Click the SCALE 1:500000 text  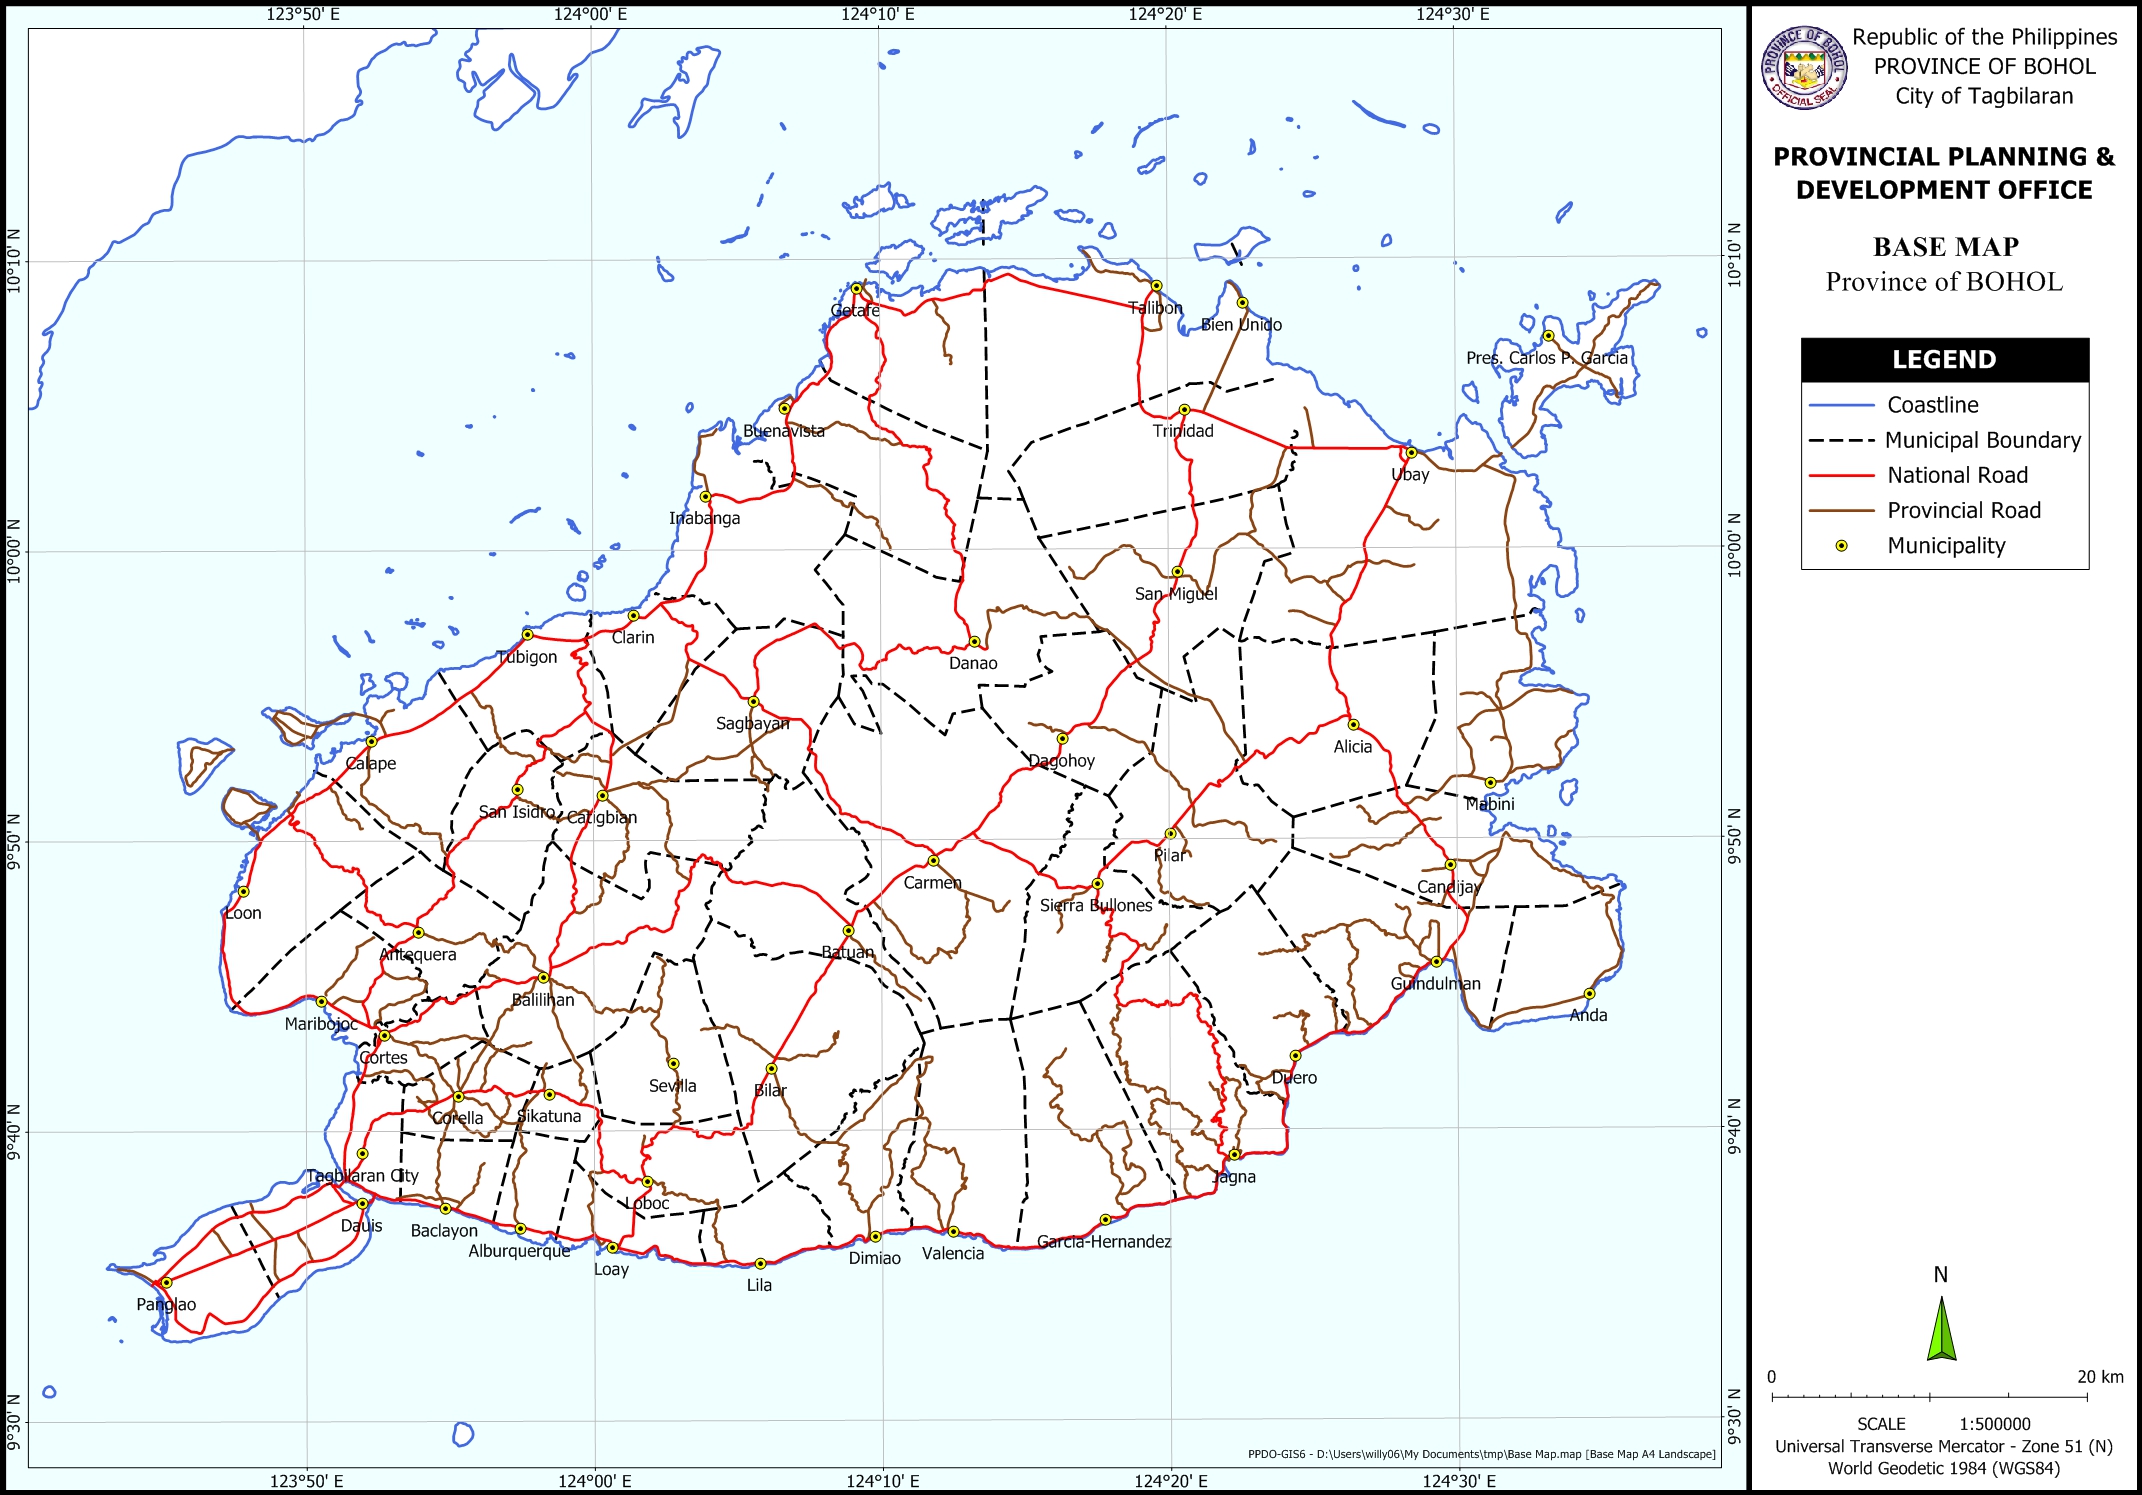pyautogui.click(x=1943, y=1424)
